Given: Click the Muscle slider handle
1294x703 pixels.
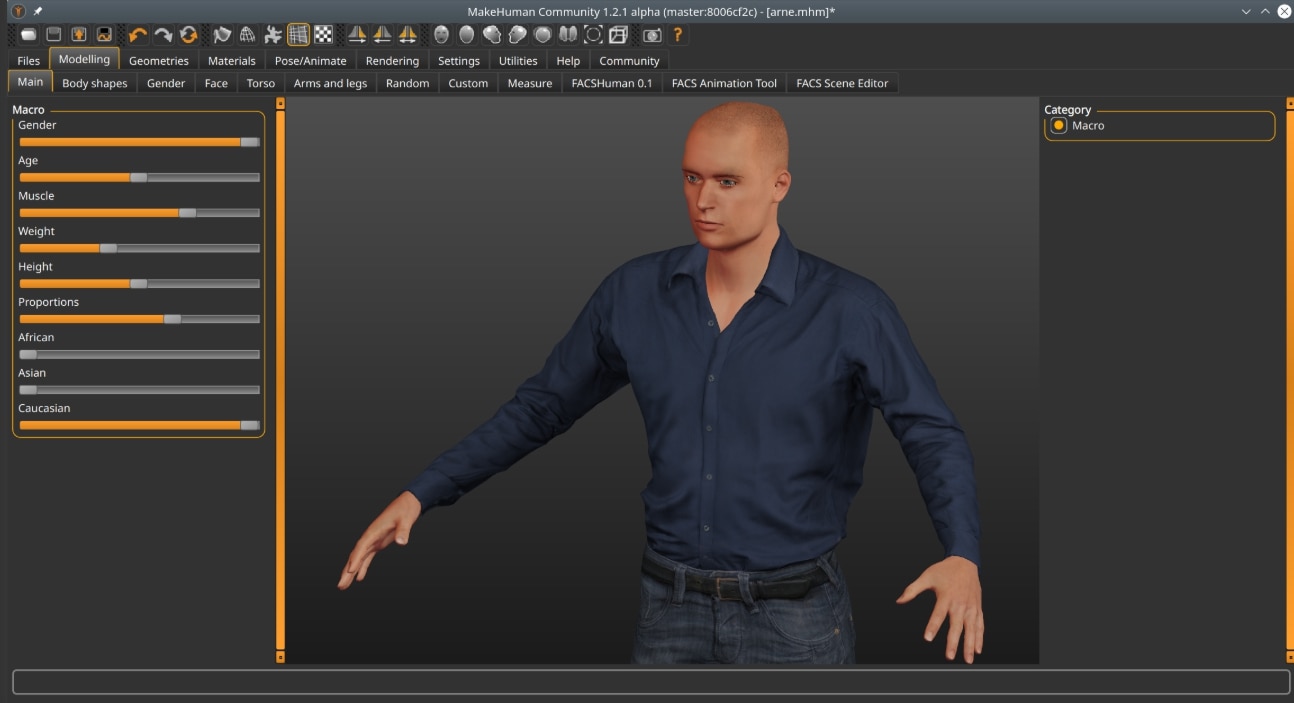Looking at the screenshot, I should click(187, 213).
